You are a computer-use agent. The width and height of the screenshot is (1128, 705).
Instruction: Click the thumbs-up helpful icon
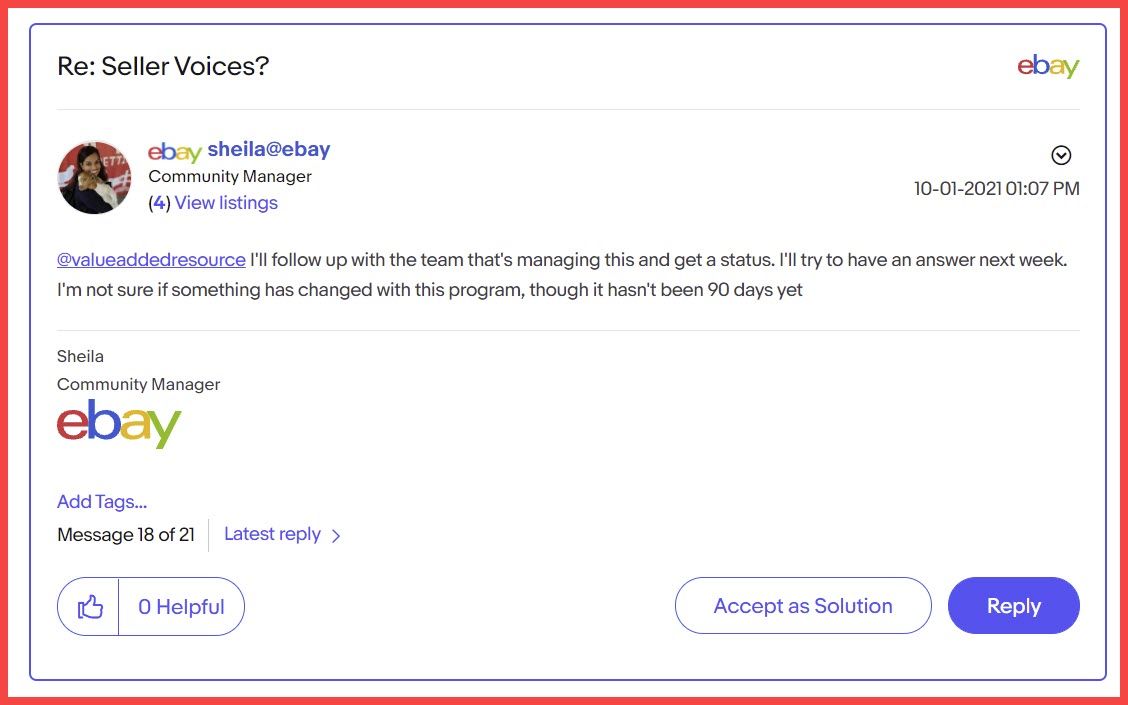[90, 606]
